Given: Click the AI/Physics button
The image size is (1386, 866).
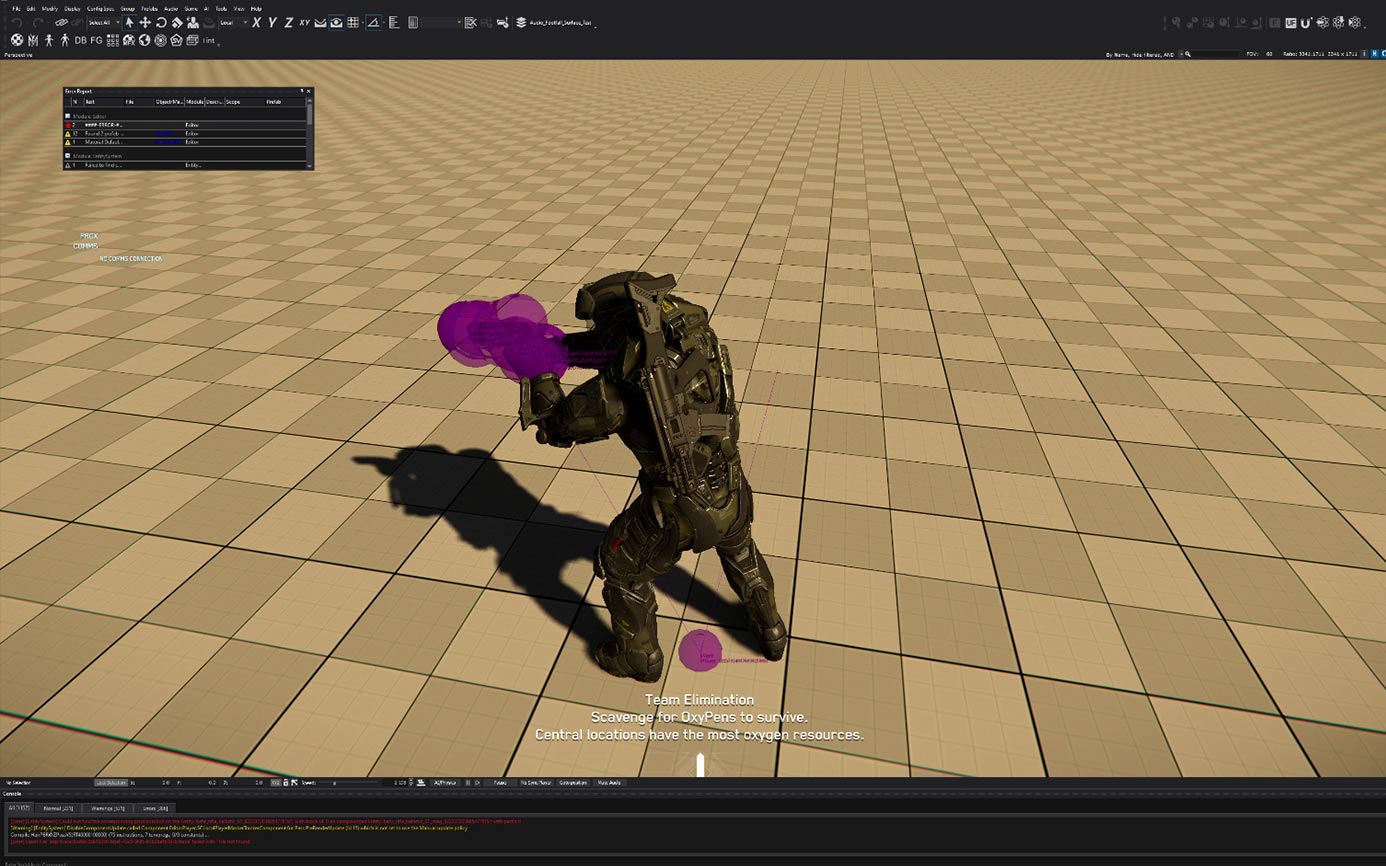Looking at the screenshot, I should point(445,782).
